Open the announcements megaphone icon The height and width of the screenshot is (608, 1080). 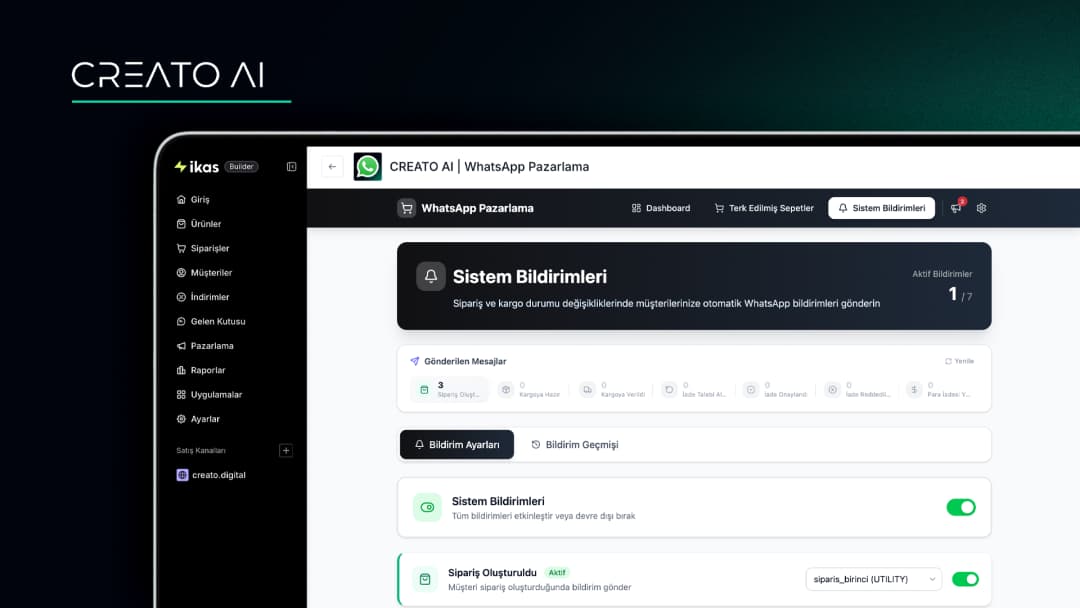click(x=956, y=208)
